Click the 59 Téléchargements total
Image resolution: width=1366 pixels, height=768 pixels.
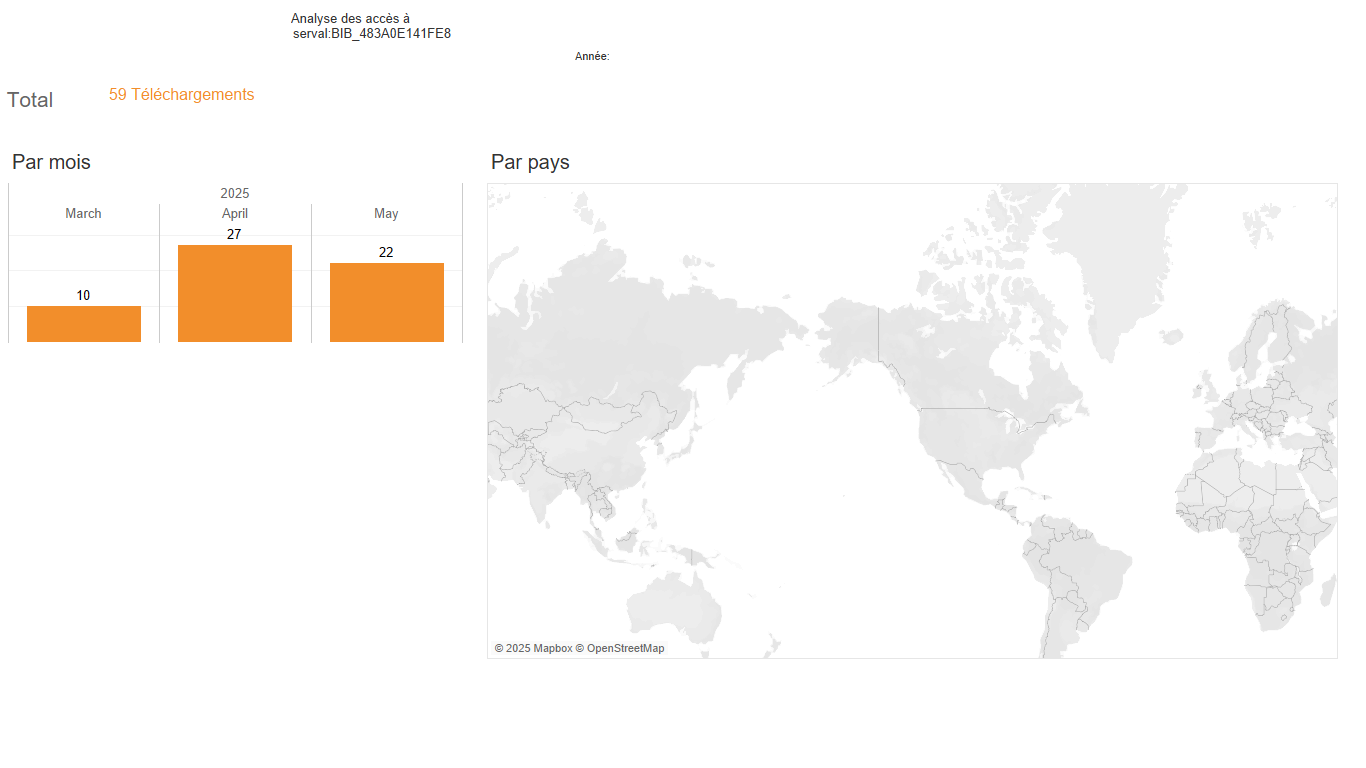pyautogui.click(x=182, y=94)
